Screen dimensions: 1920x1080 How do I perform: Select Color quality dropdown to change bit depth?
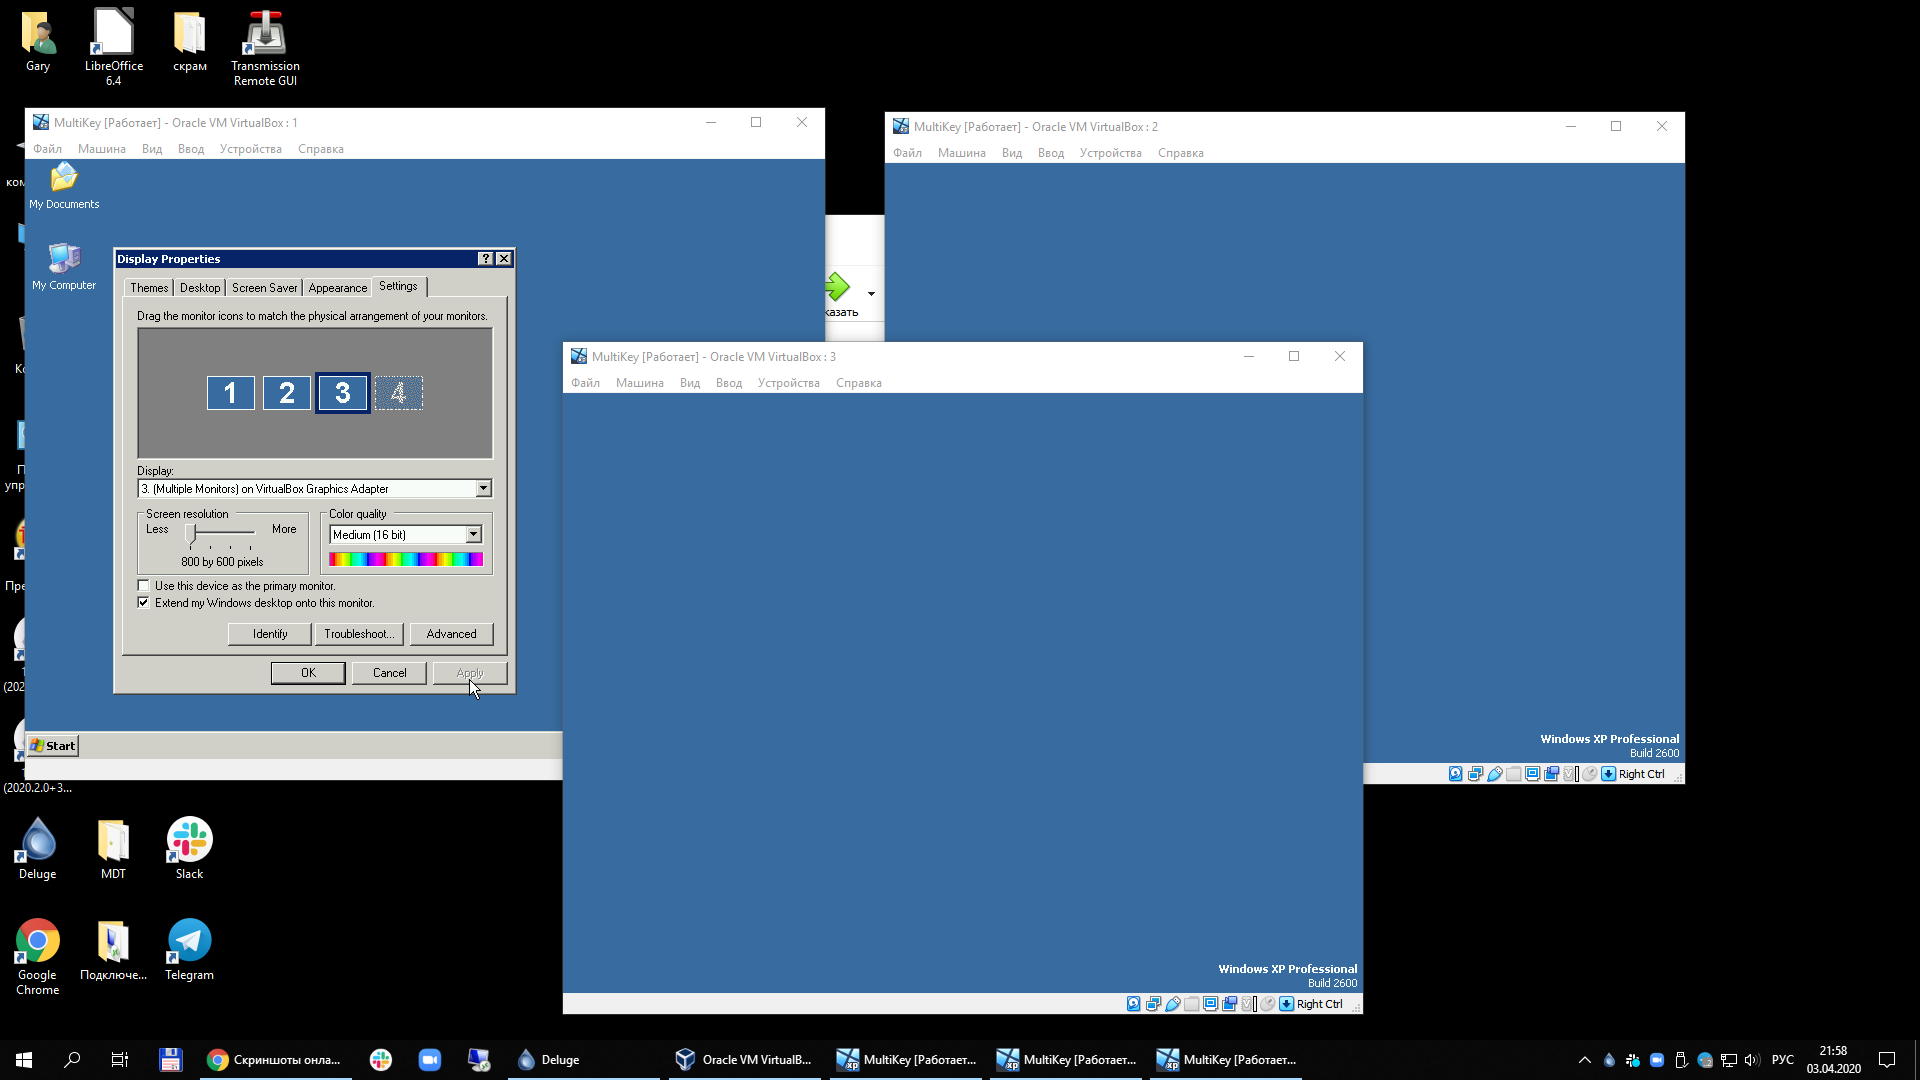404,534
